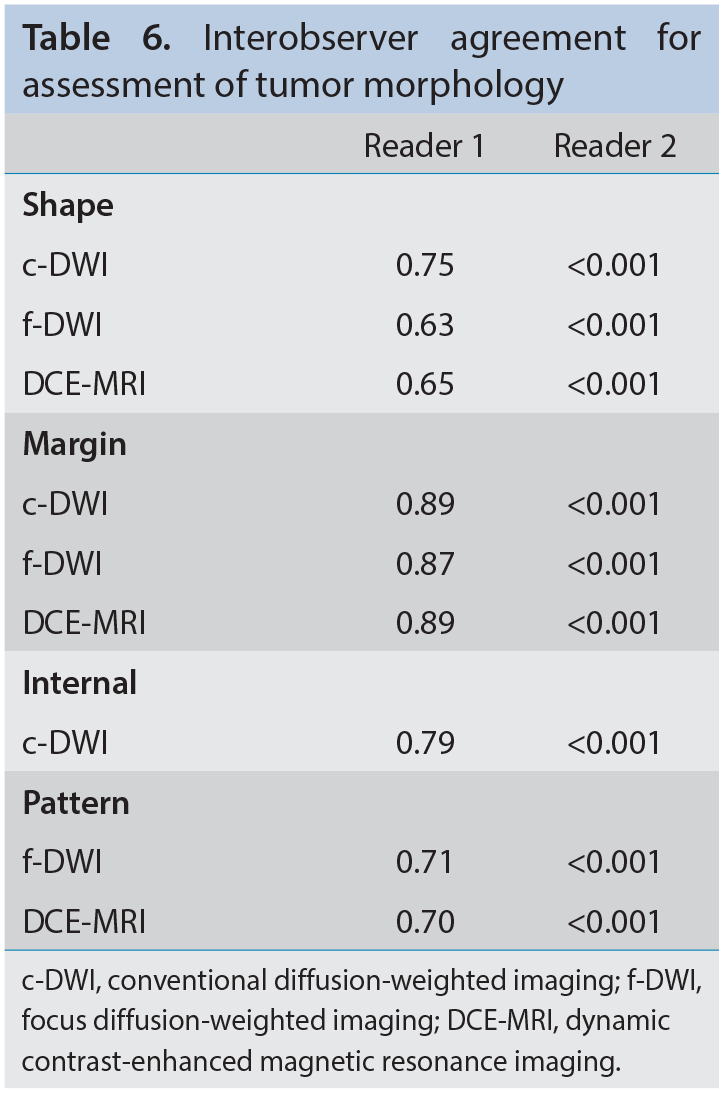Select the 0.79 value under Internal c-DWI
Image resolution: width=724 pixels, height=1094 pixels.
point(425,743)
